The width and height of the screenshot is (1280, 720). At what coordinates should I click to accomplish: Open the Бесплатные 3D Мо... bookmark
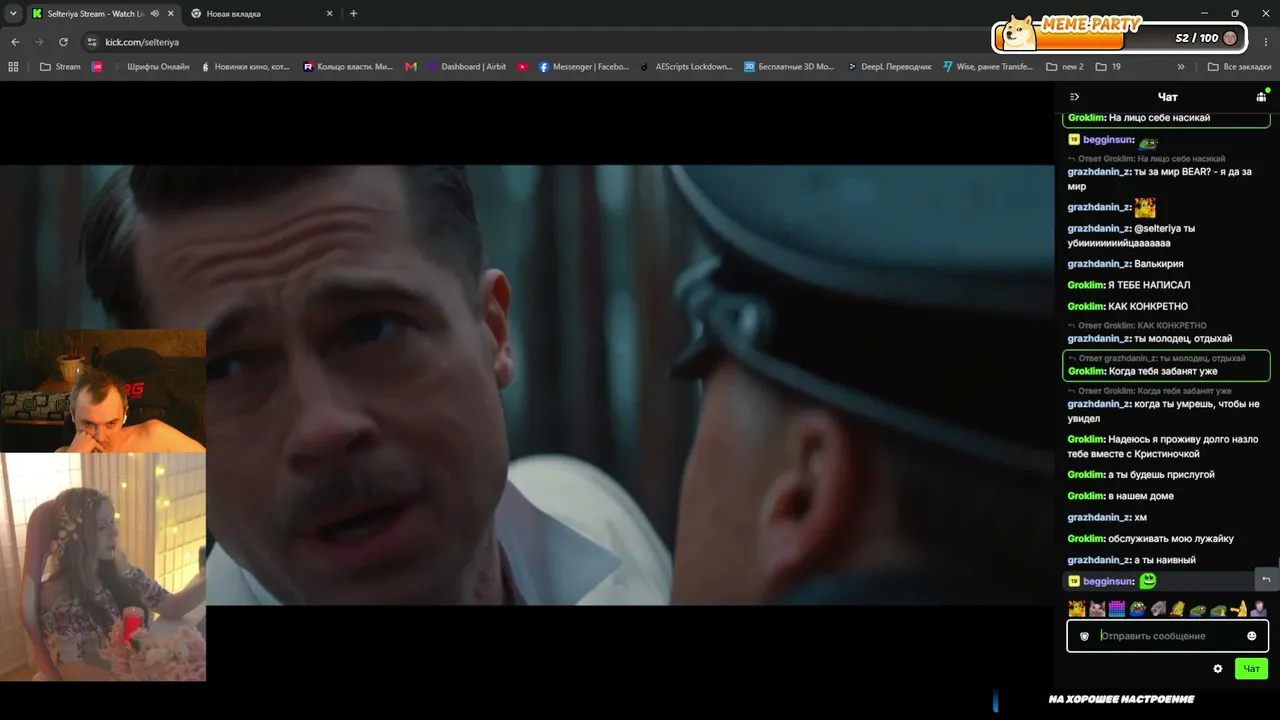pos(789,67)
